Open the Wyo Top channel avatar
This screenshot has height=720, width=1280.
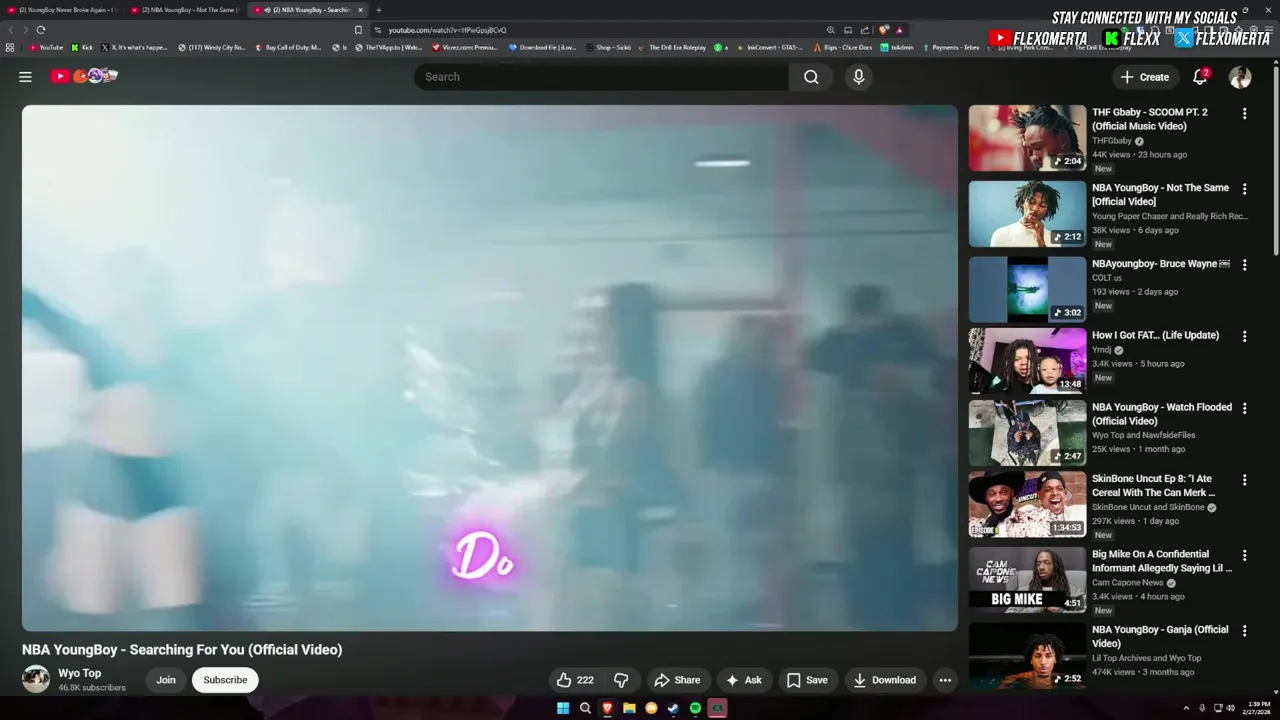click(36, 679)
